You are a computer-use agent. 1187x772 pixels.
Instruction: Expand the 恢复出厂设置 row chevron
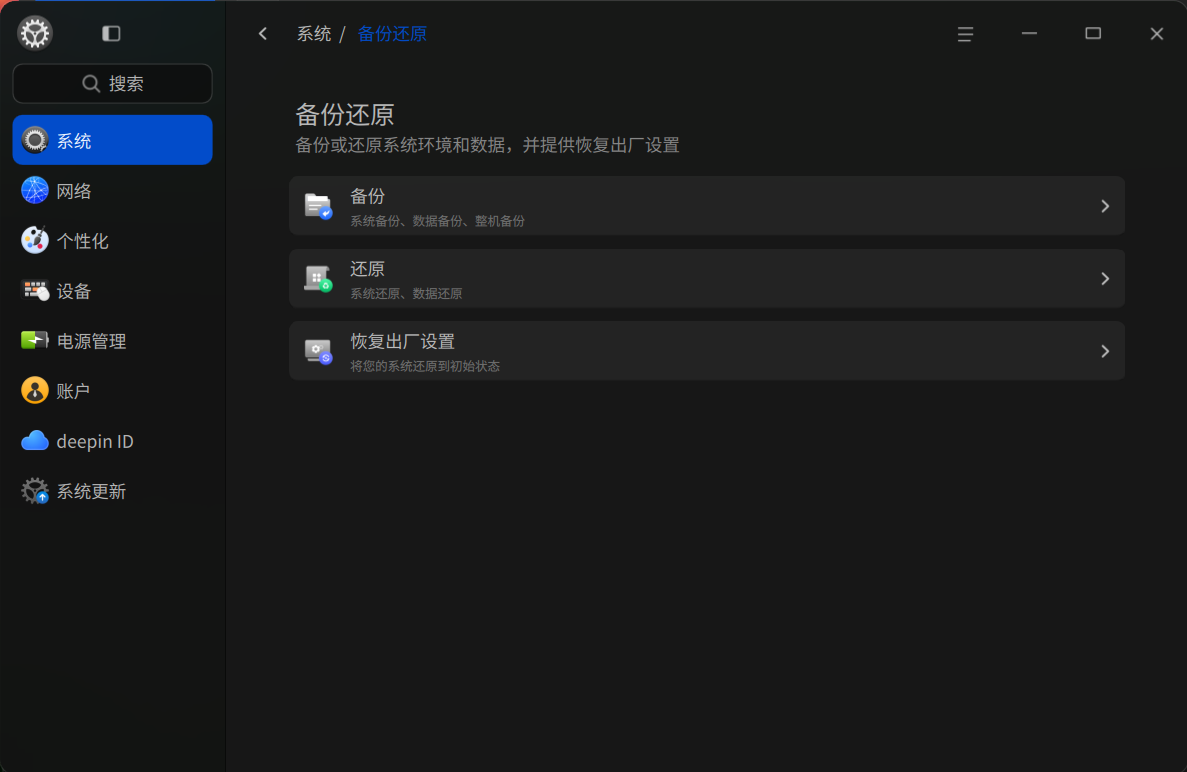pos(1105,351)
